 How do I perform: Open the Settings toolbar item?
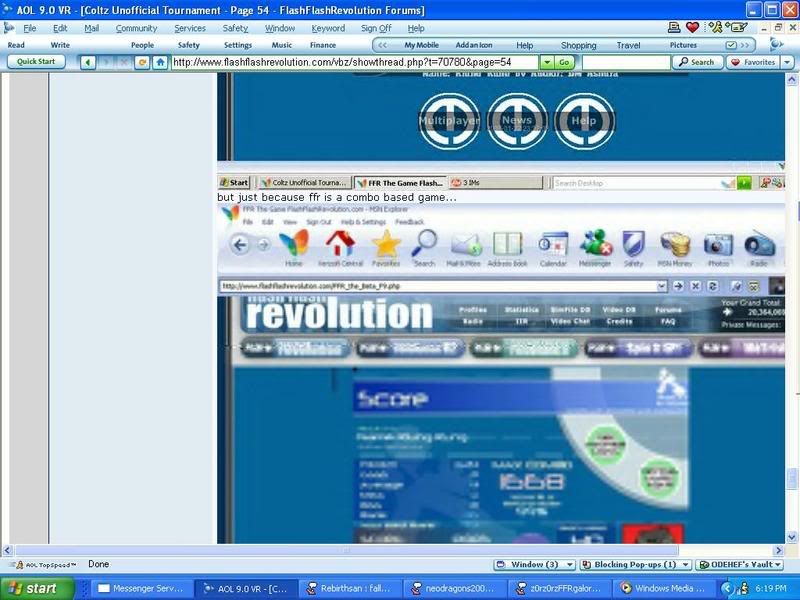[x=238, y=45]
